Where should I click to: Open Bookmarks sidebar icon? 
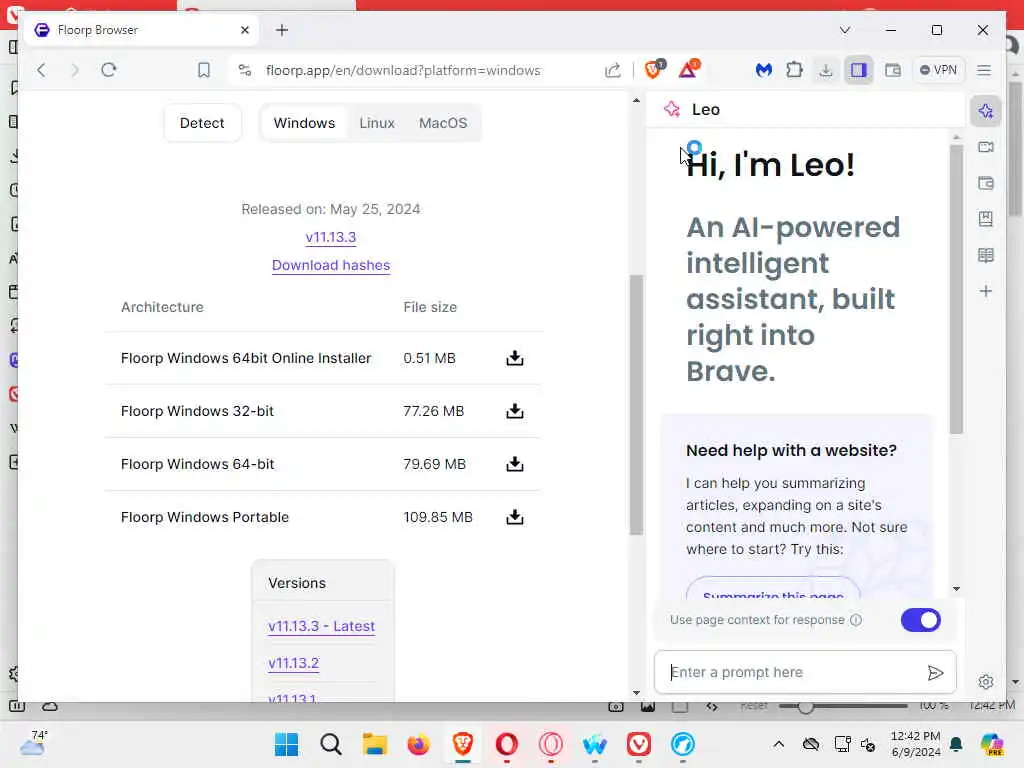[x=985, y=219]
